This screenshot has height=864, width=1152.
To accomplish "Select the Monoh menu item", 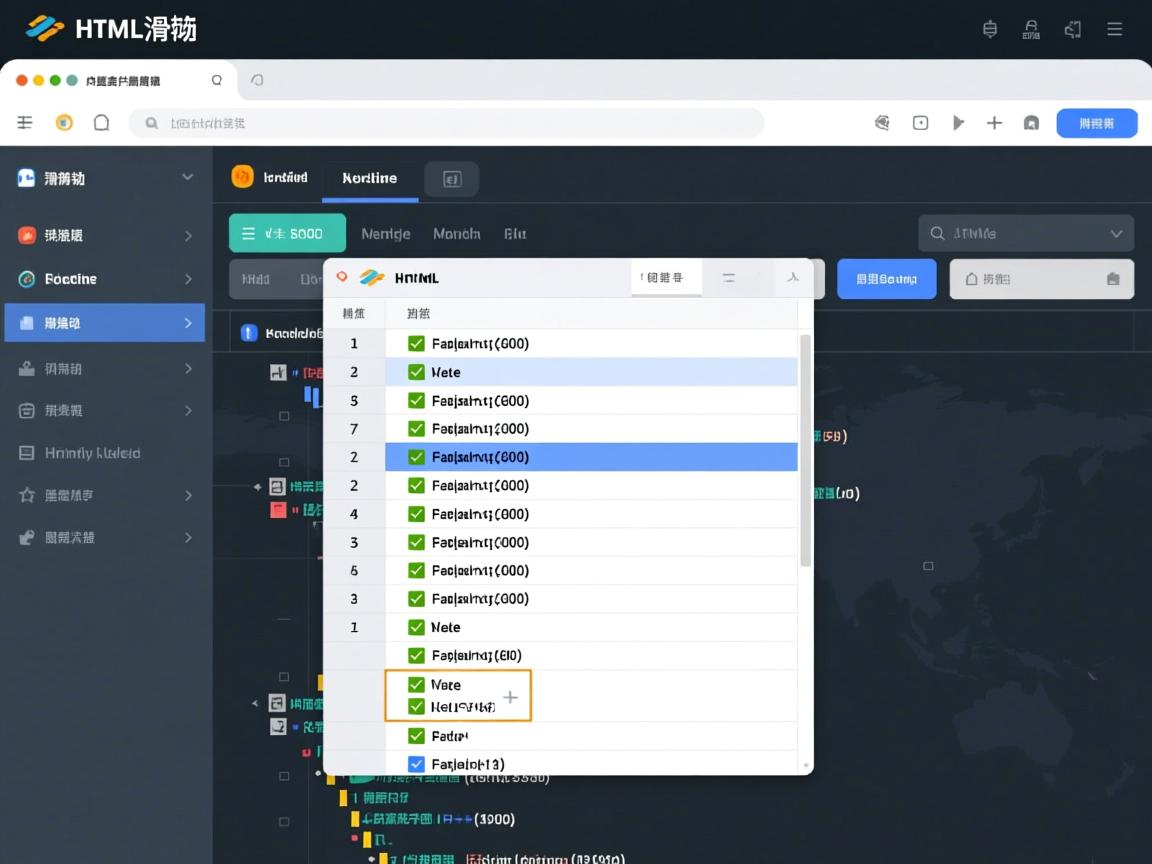I will [x=456, y=233].
